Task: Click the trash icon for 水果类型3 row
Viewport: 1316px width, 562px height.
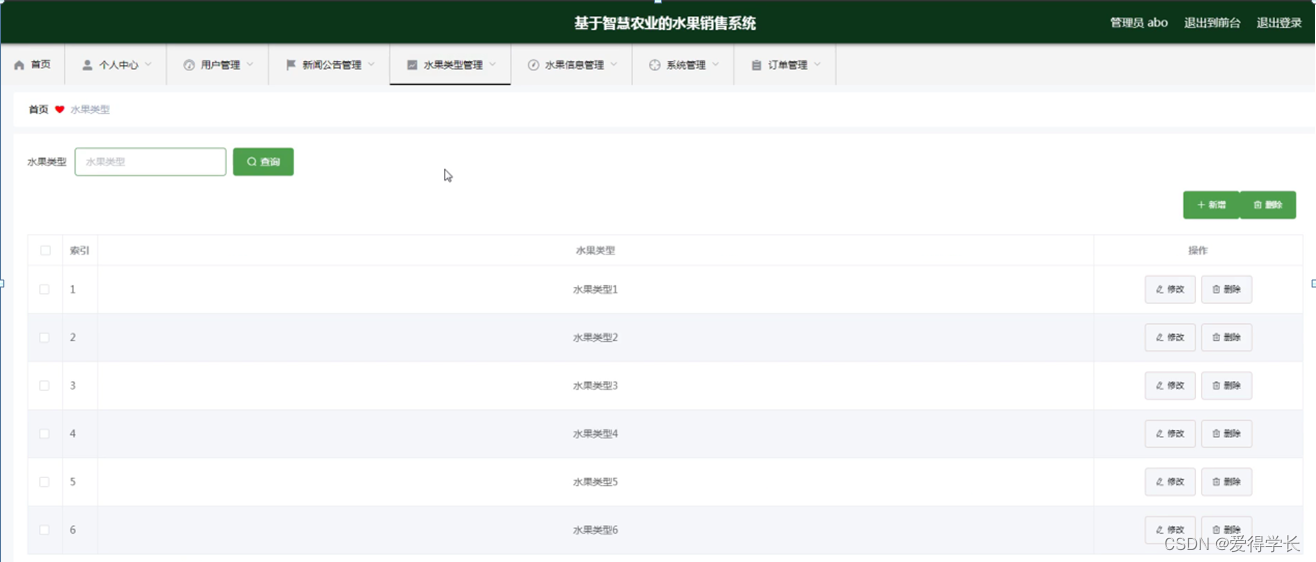Action: coord(1216,386)
